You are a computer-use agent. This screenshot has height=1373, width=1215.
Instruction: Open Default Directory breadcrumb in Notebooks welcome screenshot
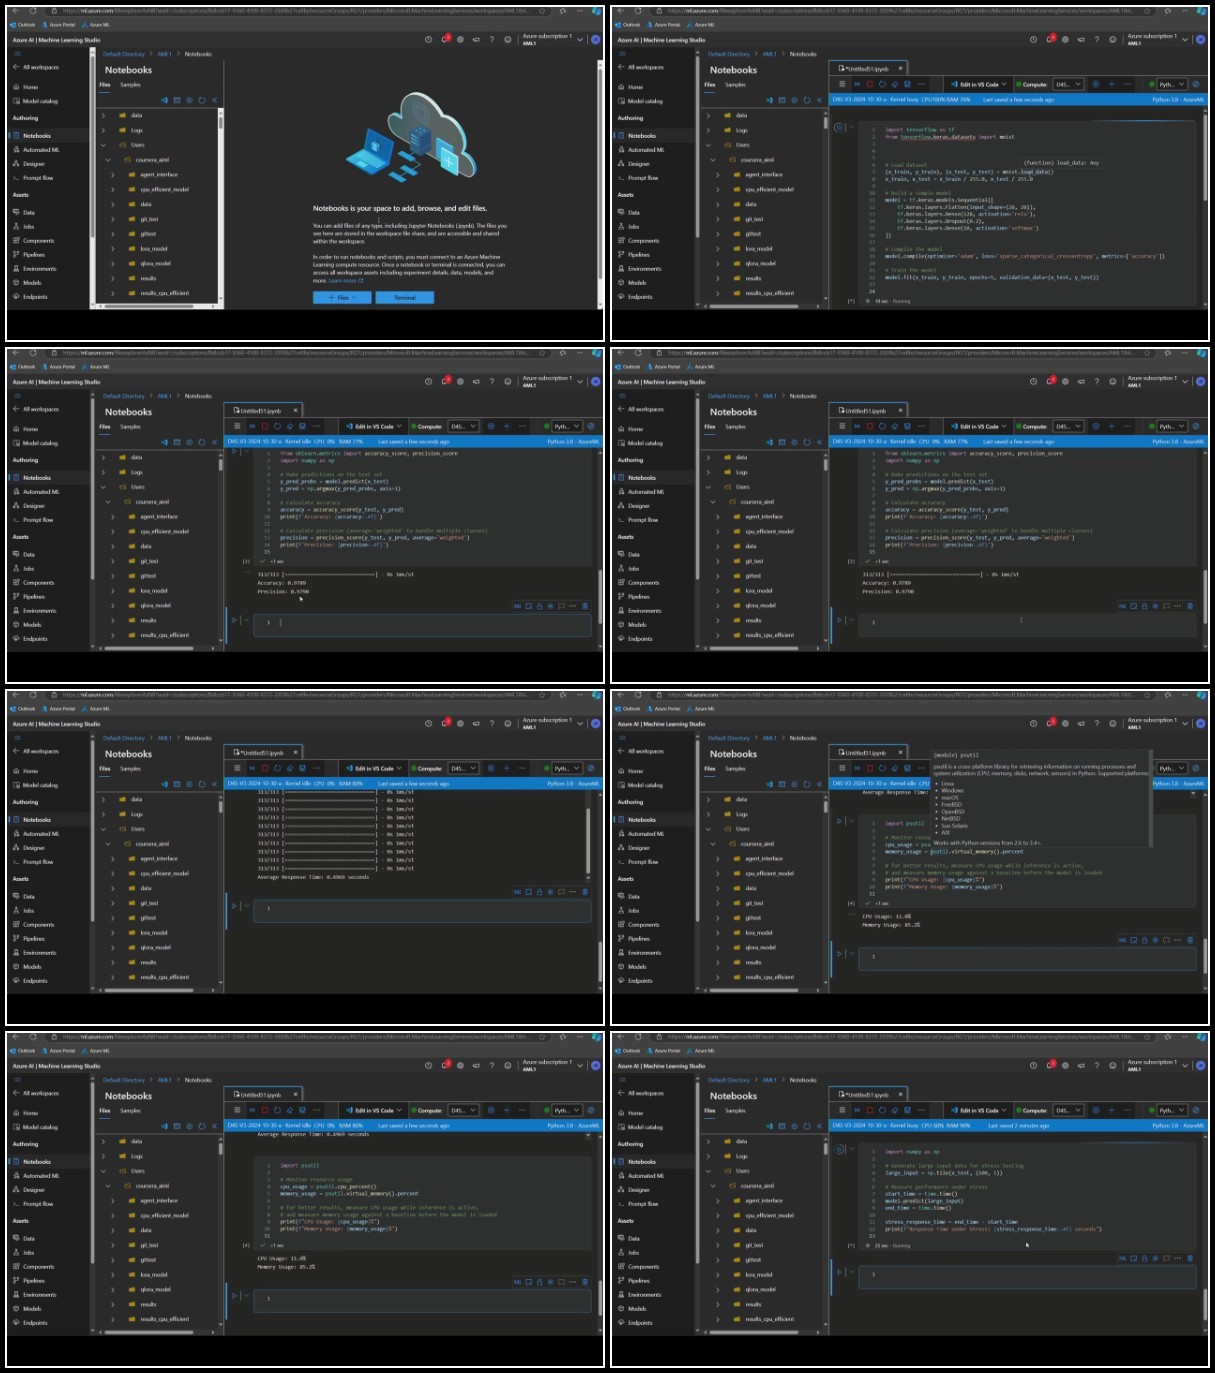click(124, 54)
